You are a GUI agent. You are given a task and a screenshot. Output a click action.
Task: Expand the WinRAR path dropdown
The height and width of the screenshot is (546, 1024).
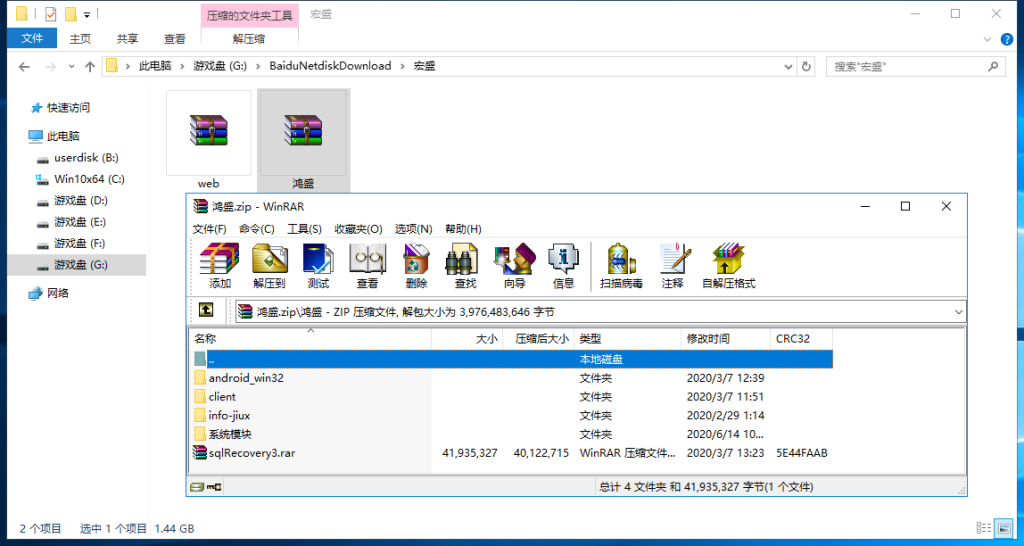click(x=958, y=312)
